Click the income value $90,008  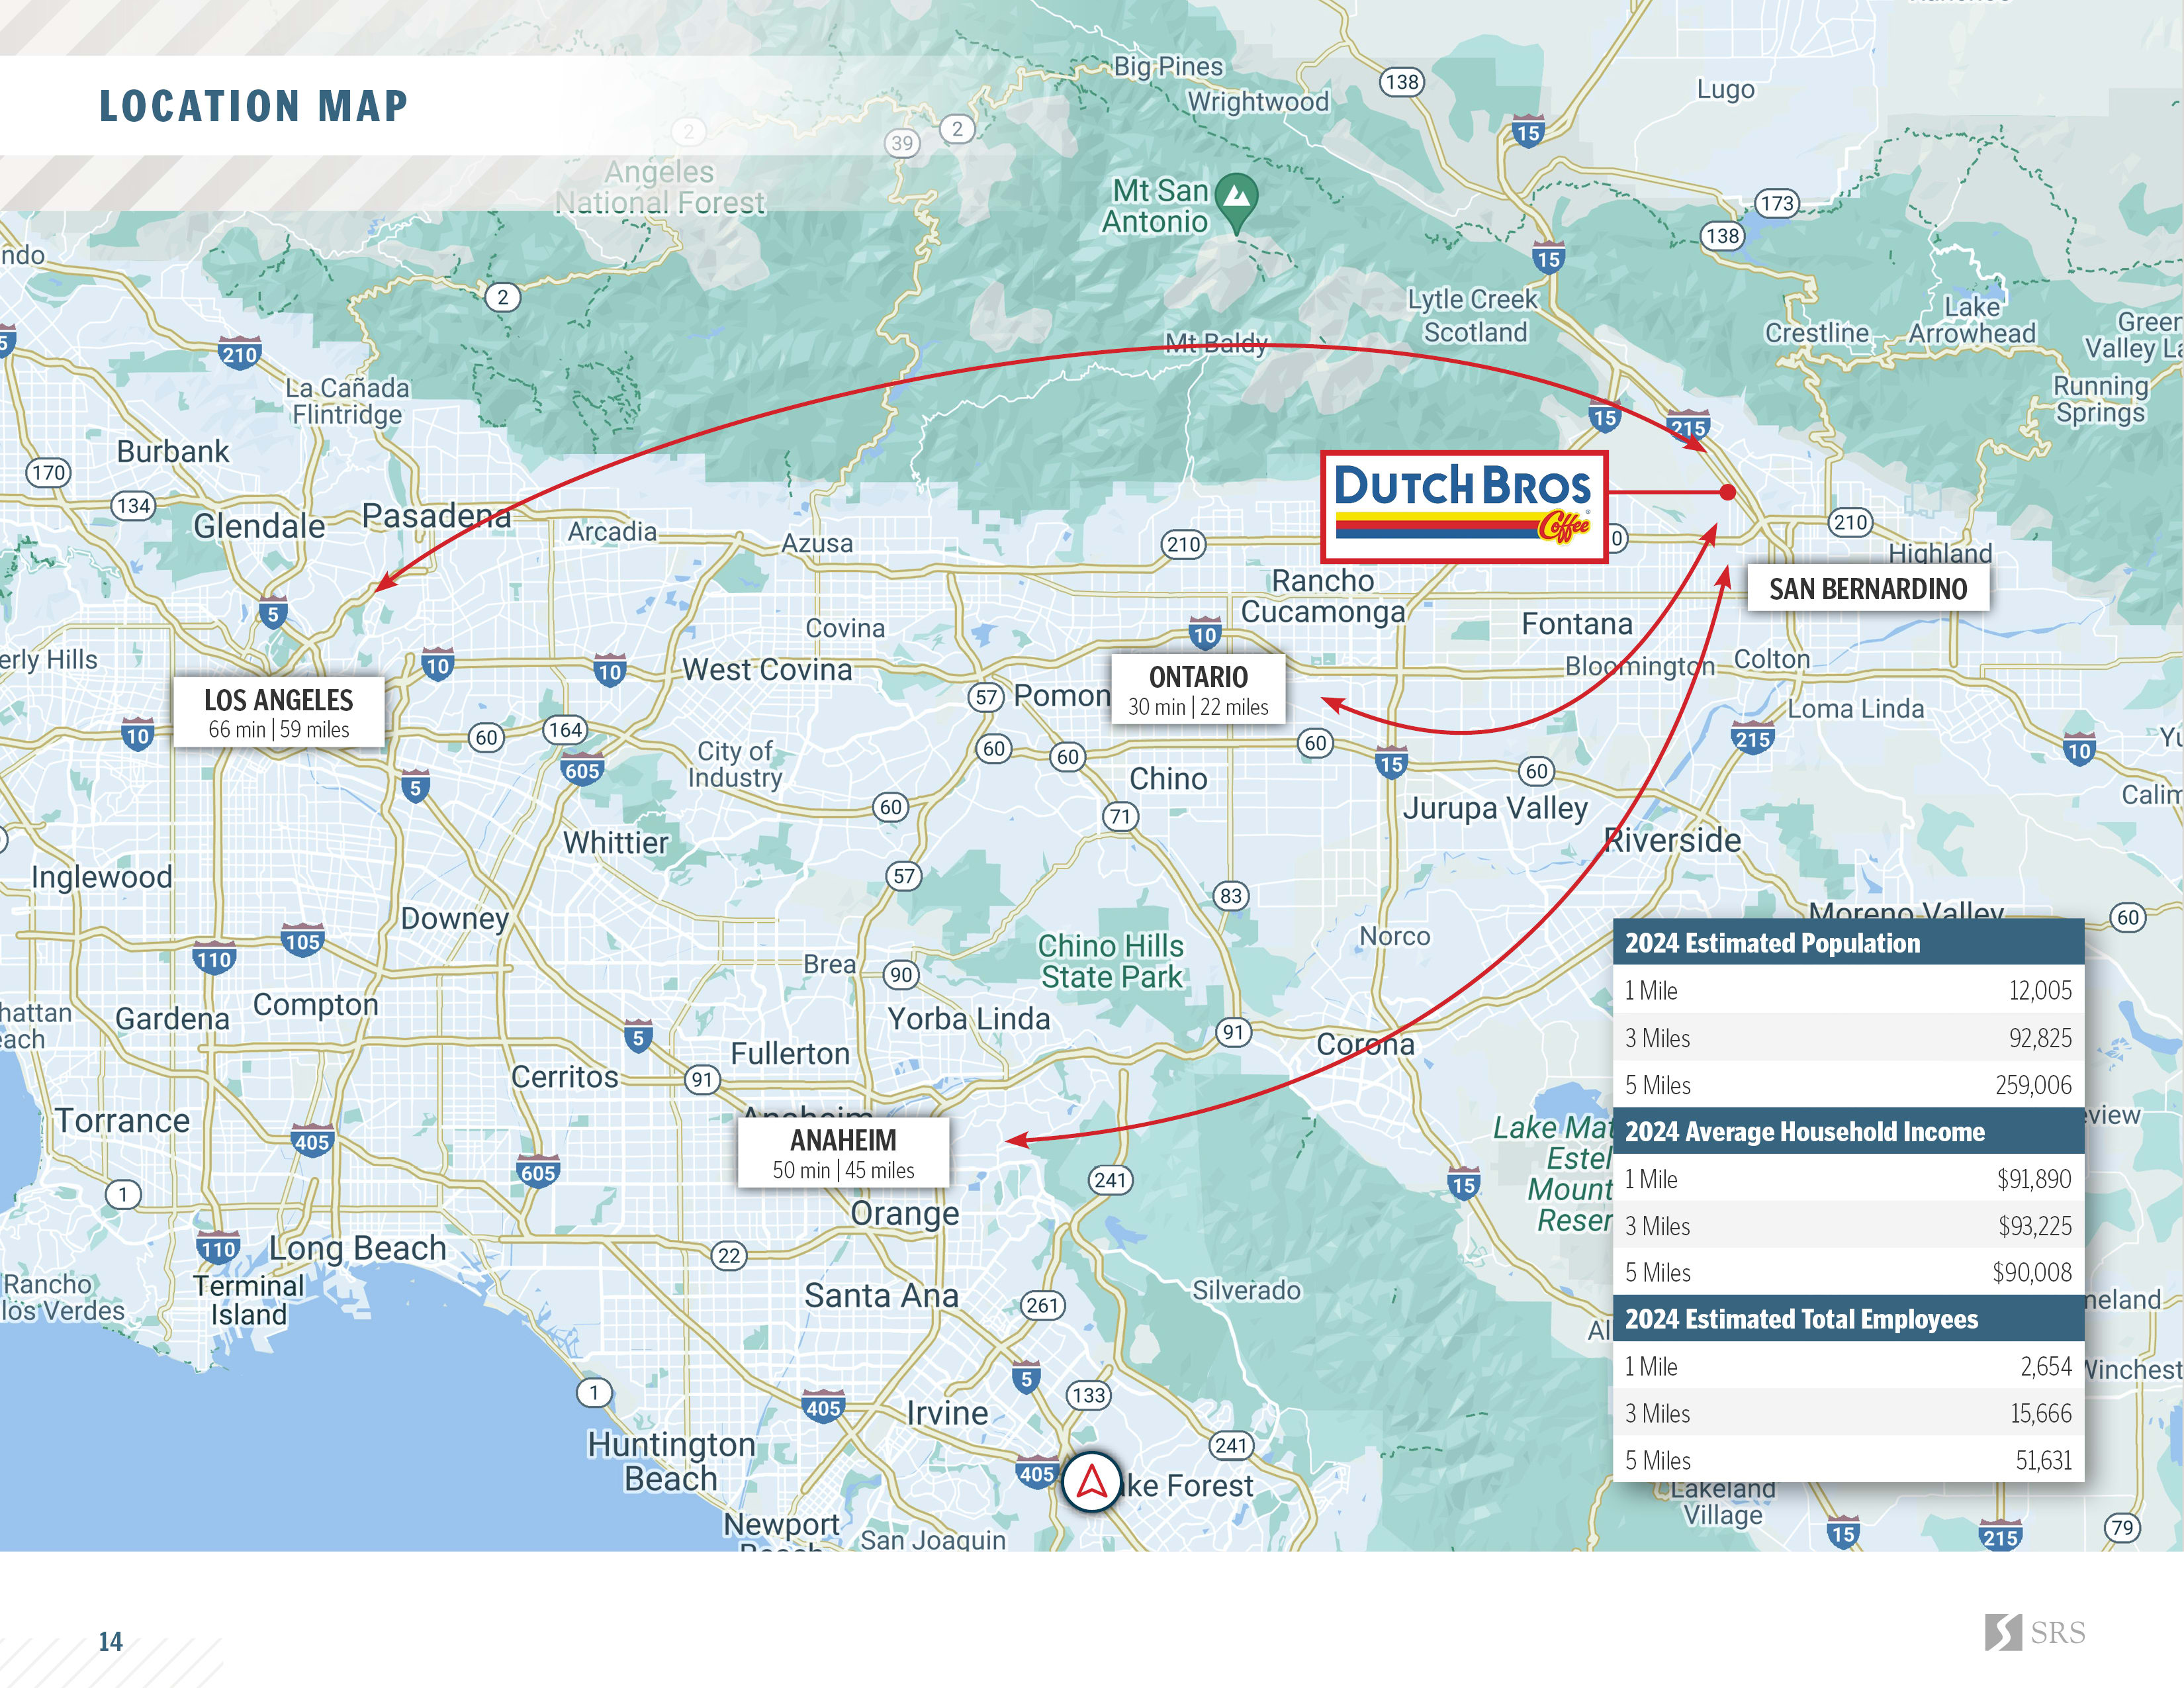[2032, 1273]
